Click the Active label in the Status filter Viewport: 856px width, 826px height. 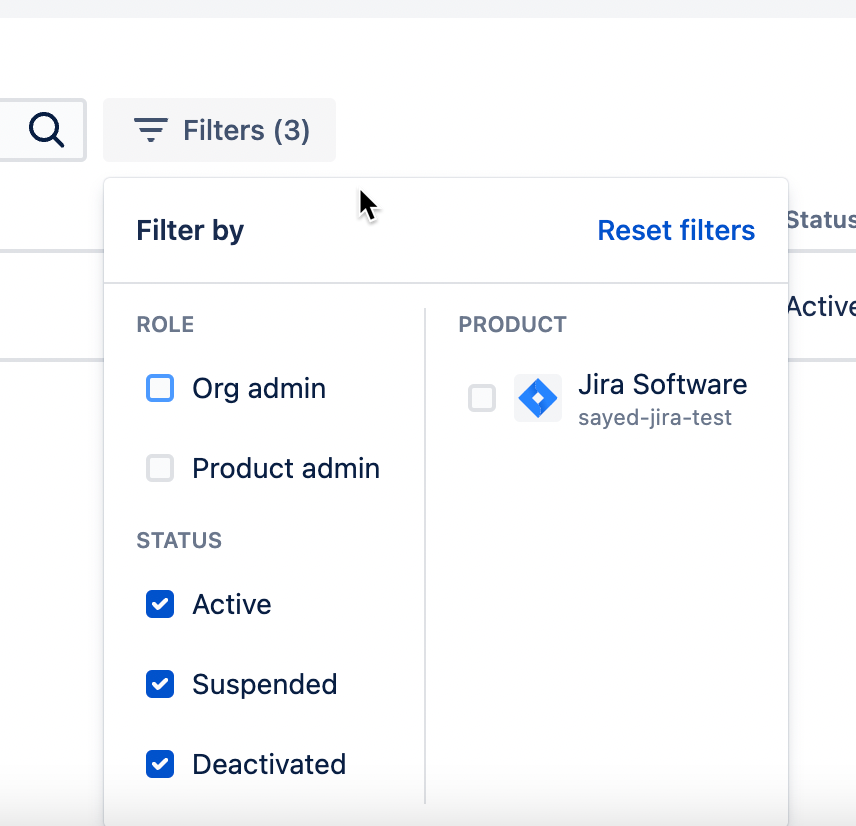pyautogui.click(x=232, y=604)
